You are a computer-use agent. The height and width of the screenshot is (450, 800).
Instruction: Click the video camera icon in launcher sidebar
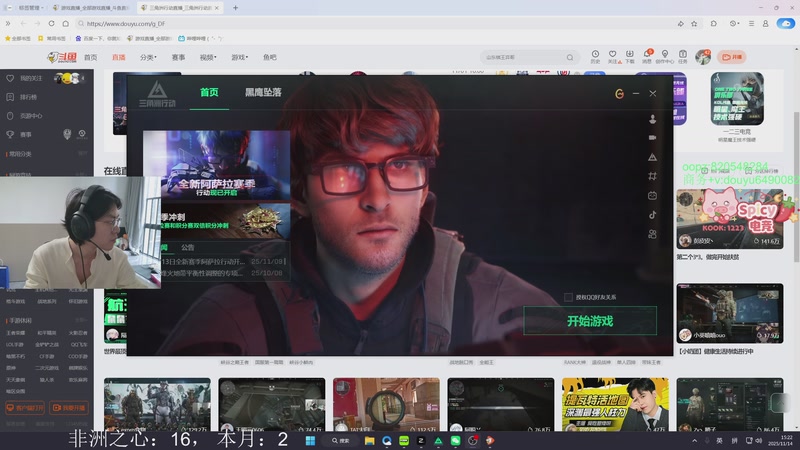tap(652, 138)
